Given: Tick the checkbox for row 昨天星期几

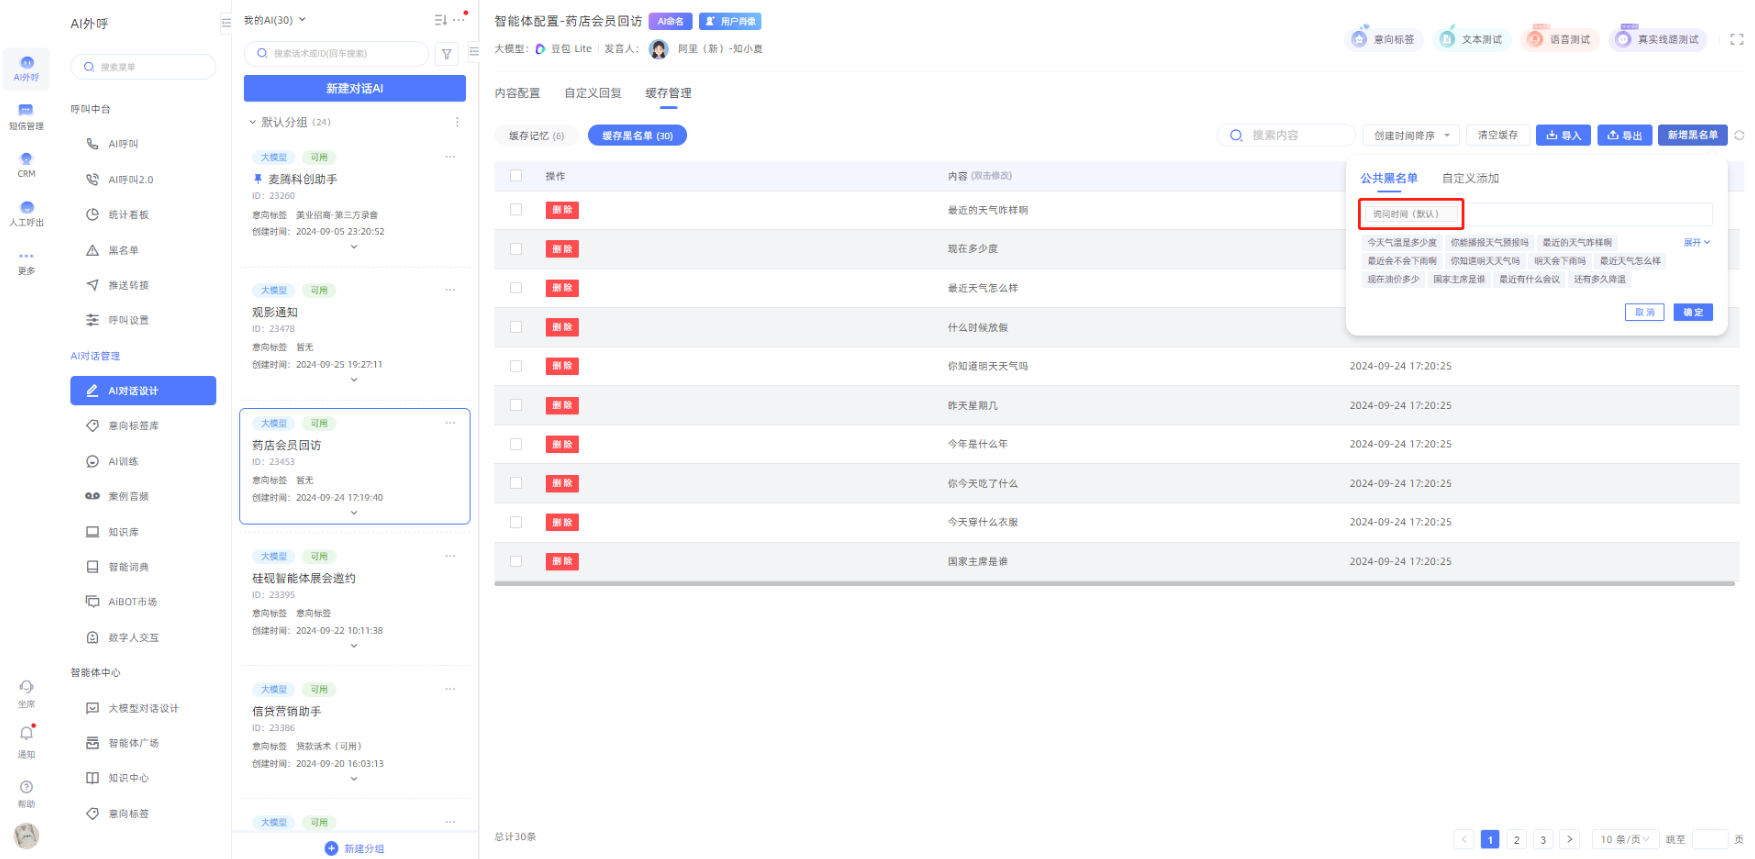Looking at the screenshot, I should [x=516, y=405].
